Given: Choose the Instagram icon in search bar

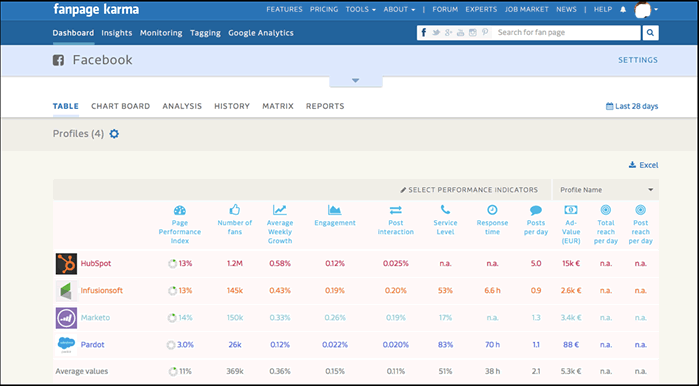Looking at the screenshot, I should pyautogui.click(x=472, y=33).
